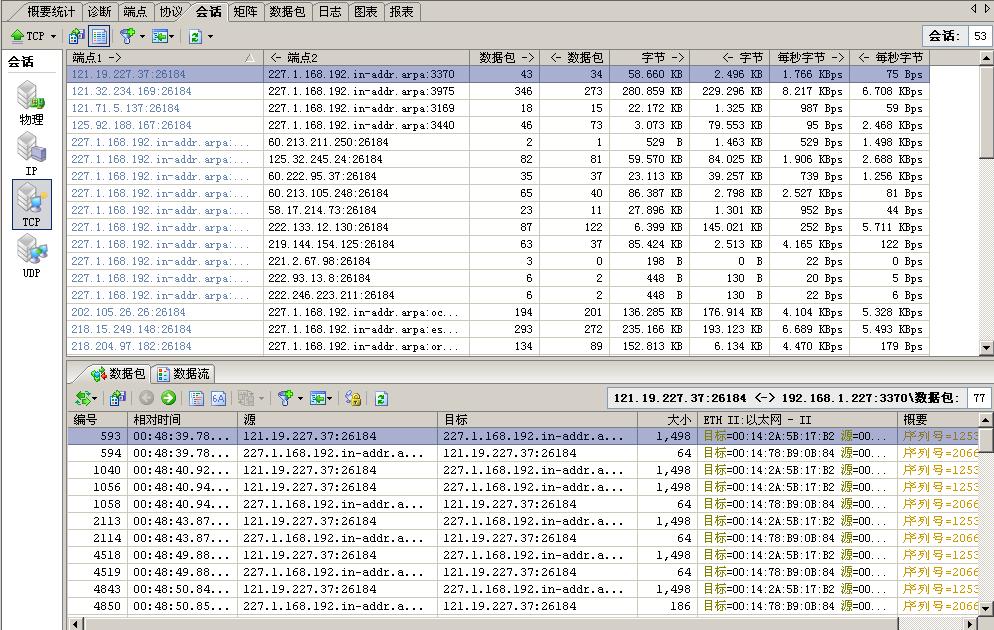Toggle the highlighted detail list view button
Screen dimensions: 994x630
(x=99, y=36)
